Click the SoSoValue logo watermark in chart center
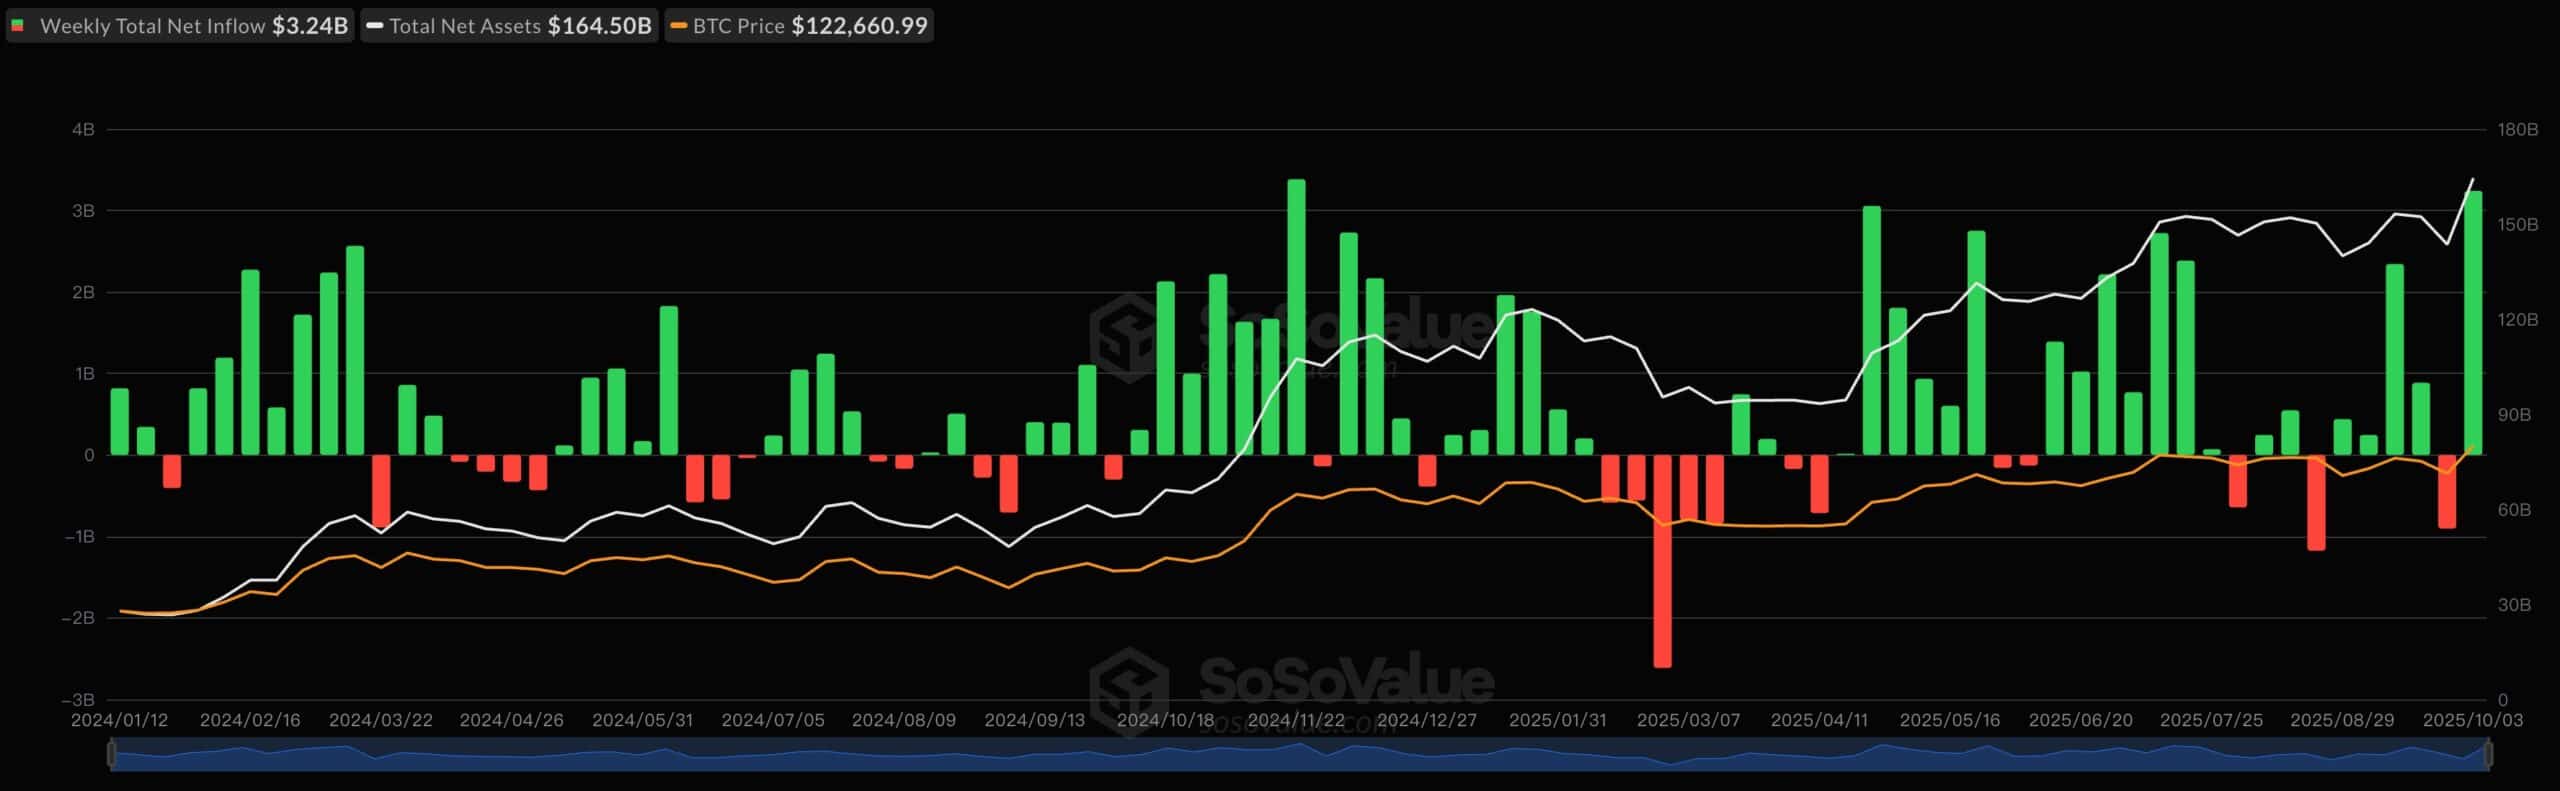Viewport: 2560px width, 791px height. point(1130,337)
